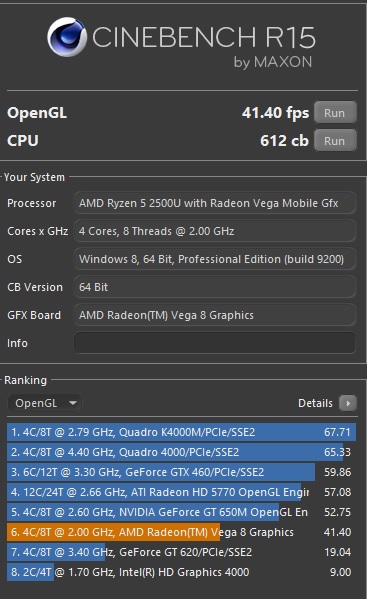
Task: Click the Cores x GHz field
Action: 215,231
